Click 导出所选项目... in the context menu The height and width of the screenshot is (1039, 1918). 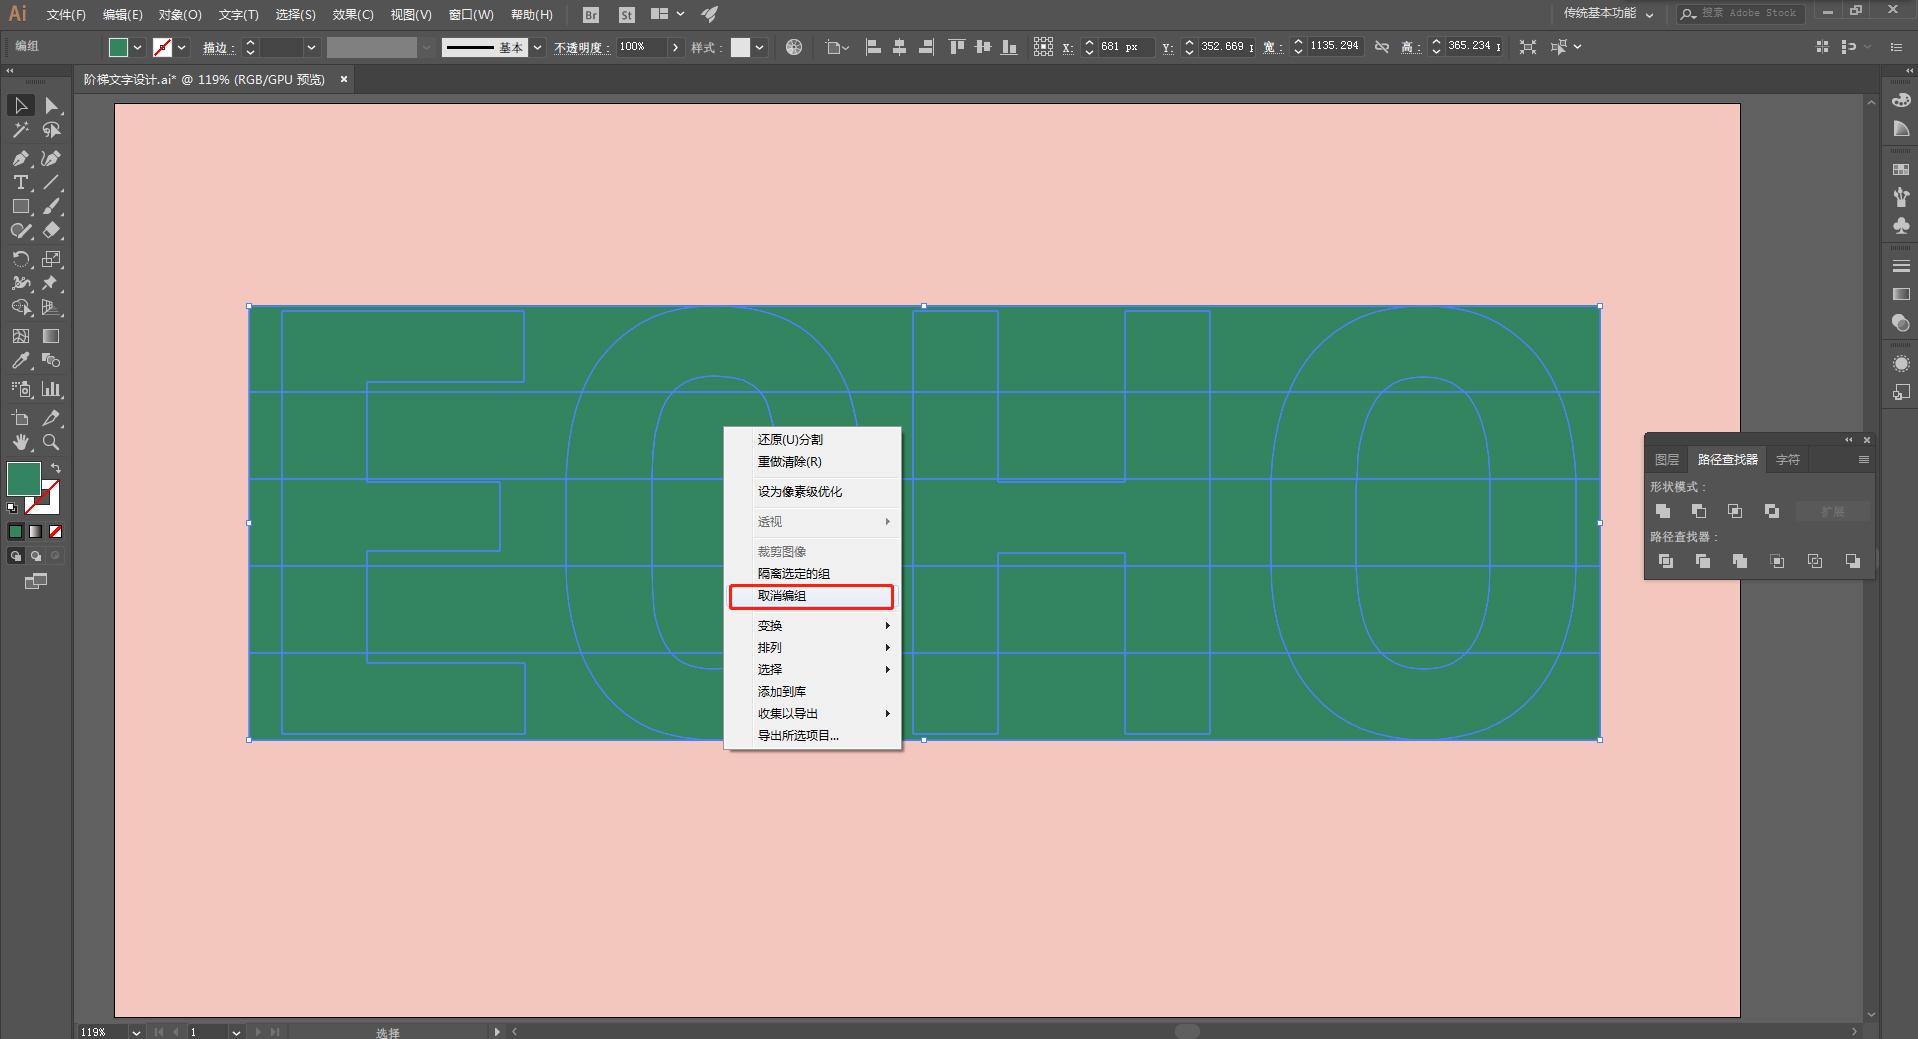tap(811, 736)
